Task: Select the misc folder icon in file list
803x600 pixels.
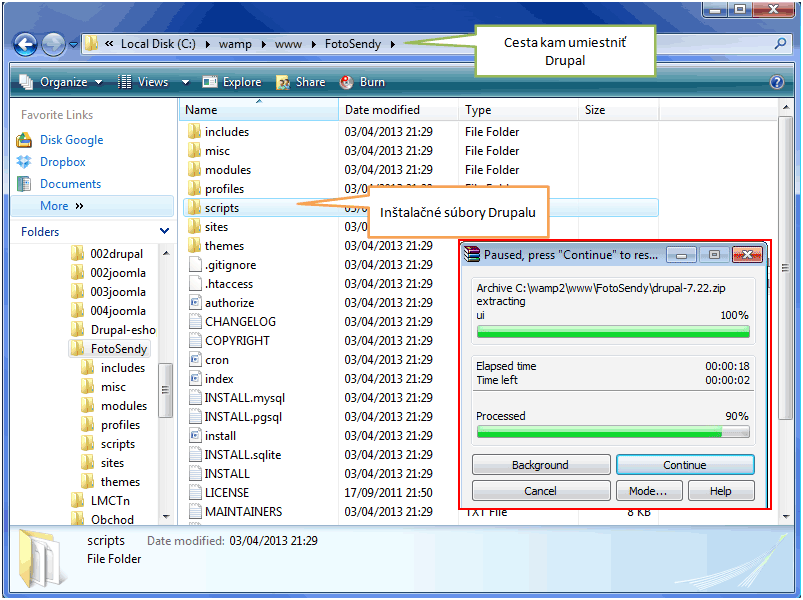Action: [x=194, y=151]
